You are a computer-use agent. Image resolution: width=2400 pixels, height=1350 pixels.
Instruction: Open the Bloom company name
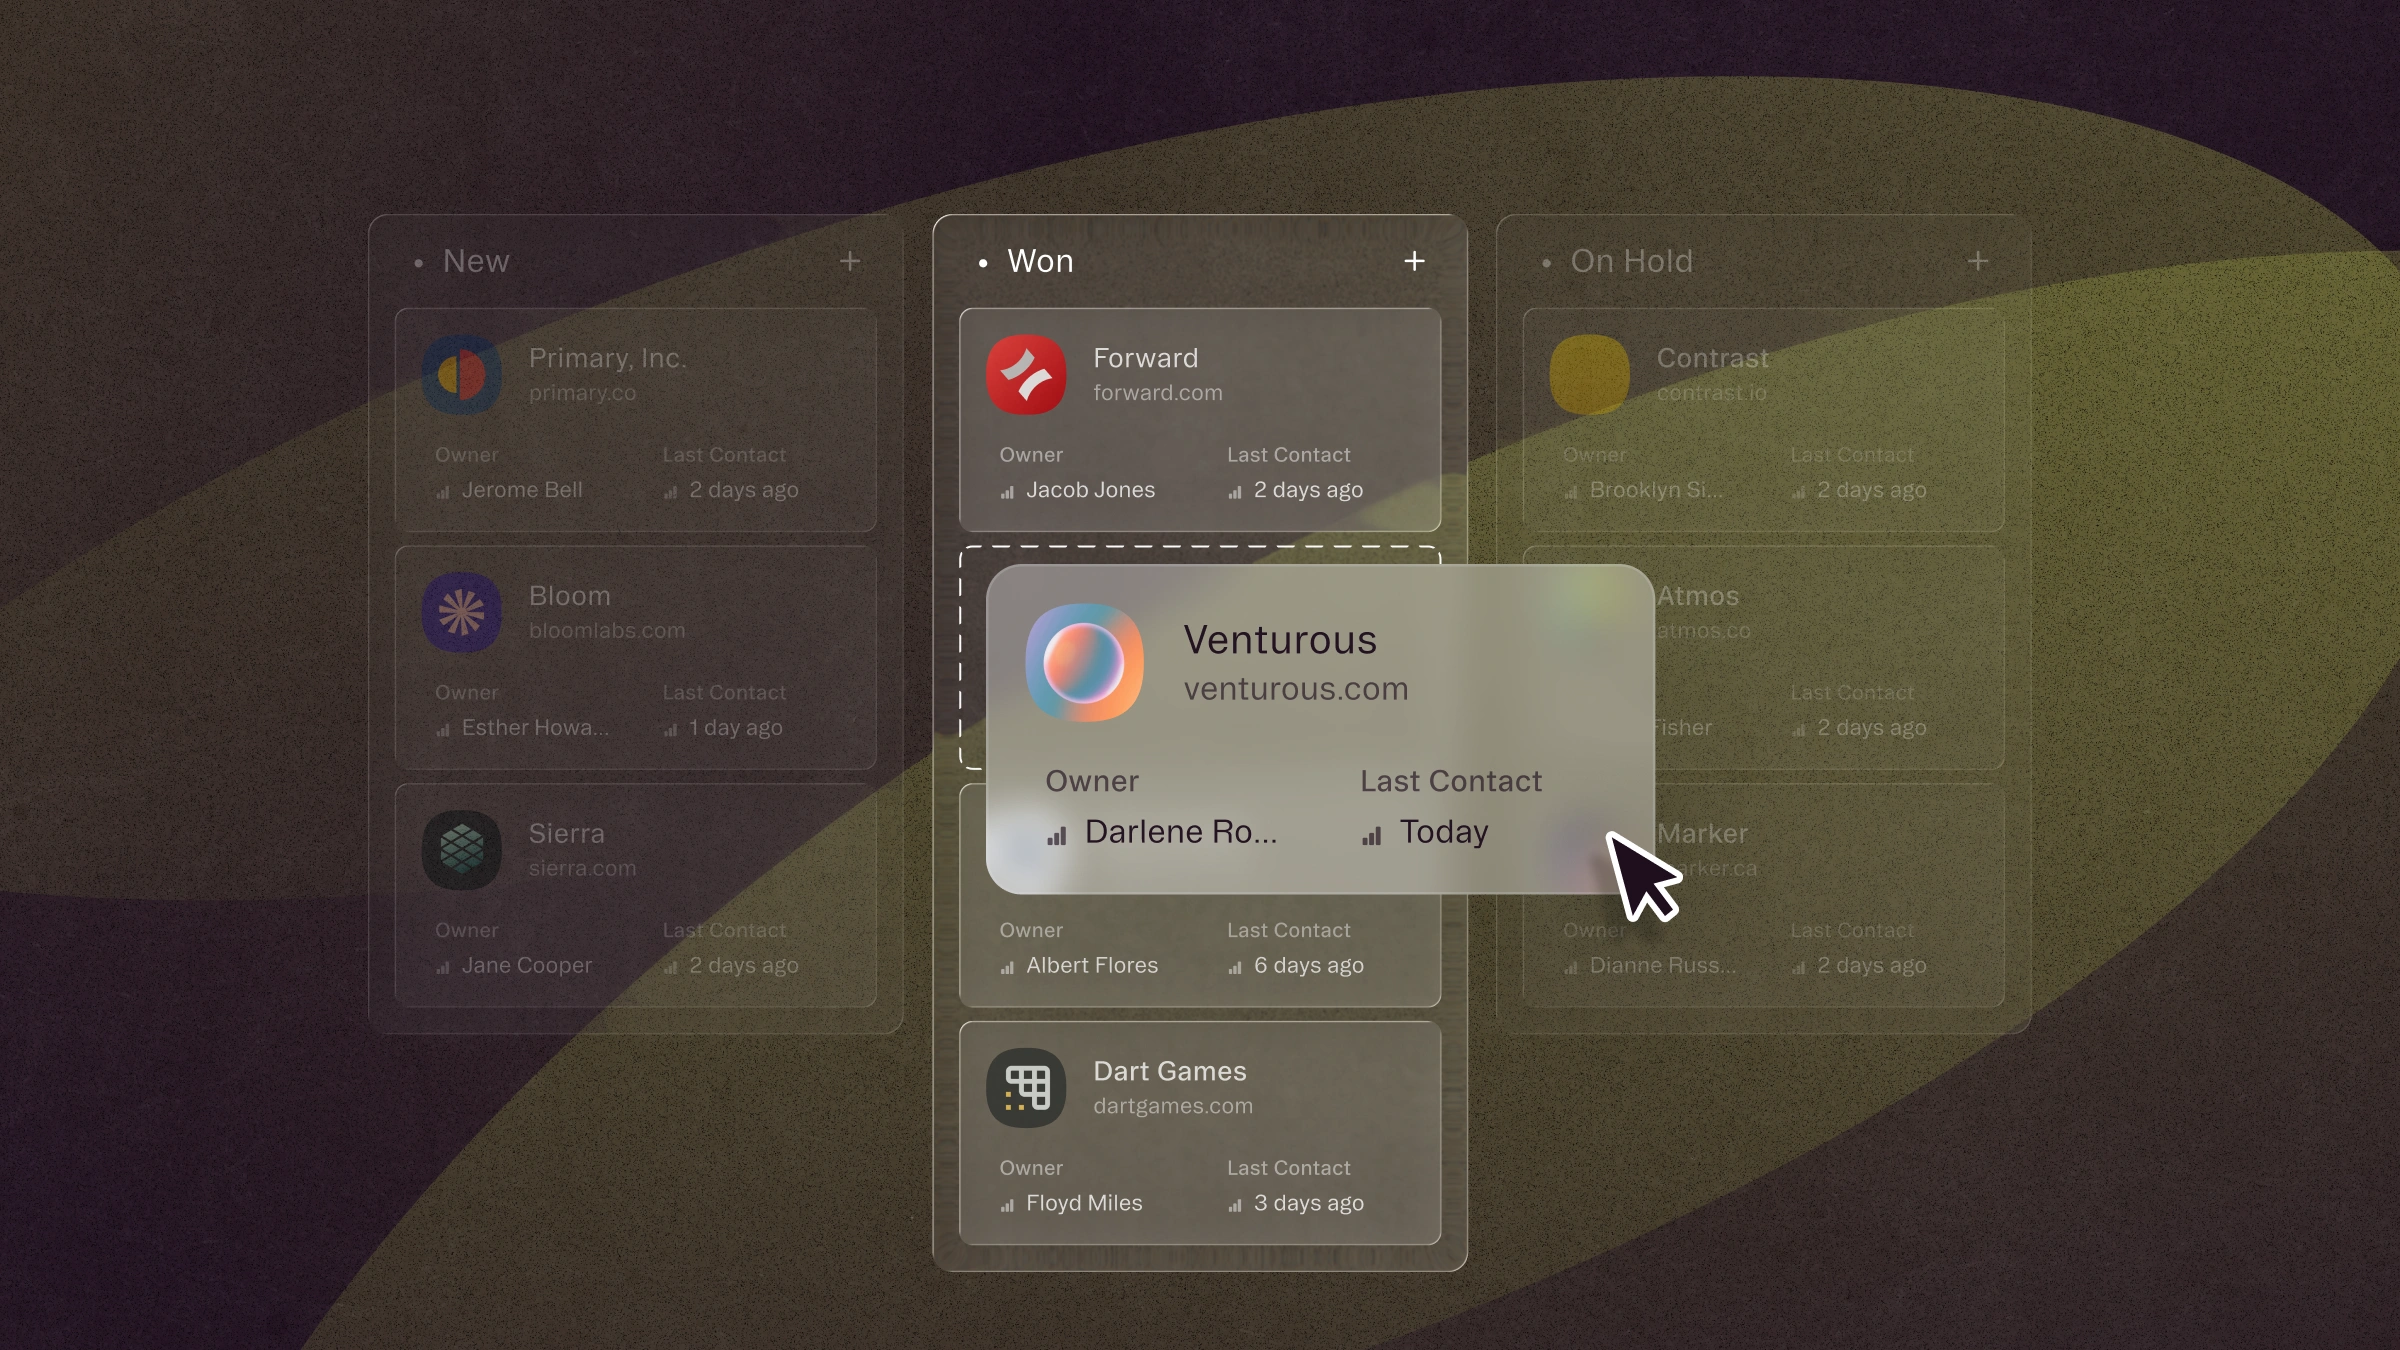570,596
